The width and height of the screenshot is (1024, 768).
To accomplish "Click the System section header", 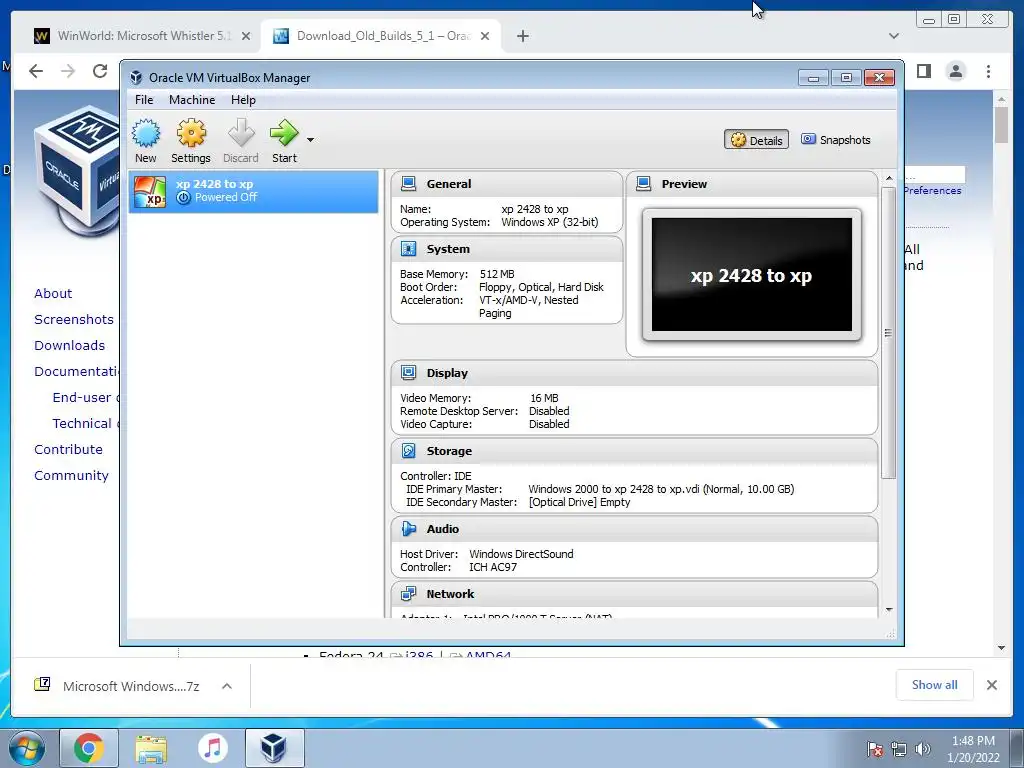I will 507,249.
